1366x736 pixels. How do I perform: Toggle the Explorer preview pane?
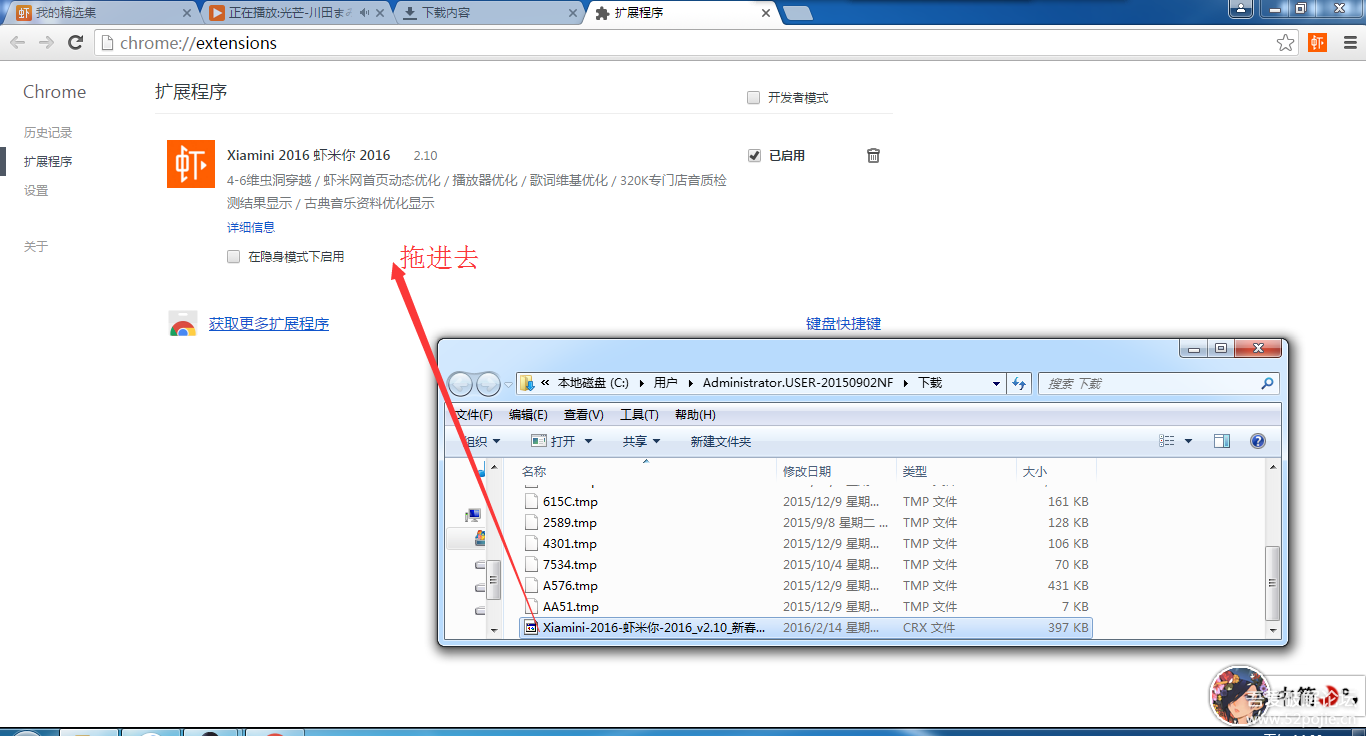1221,441
